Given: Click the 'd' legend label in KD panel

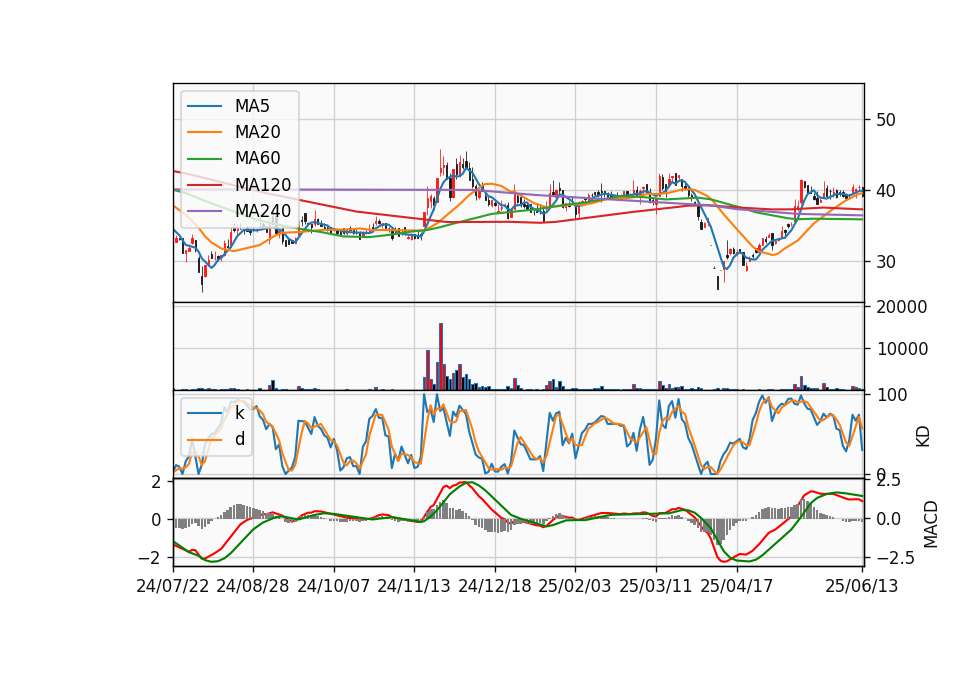Looking at the screenshot, I should [239, 438].
